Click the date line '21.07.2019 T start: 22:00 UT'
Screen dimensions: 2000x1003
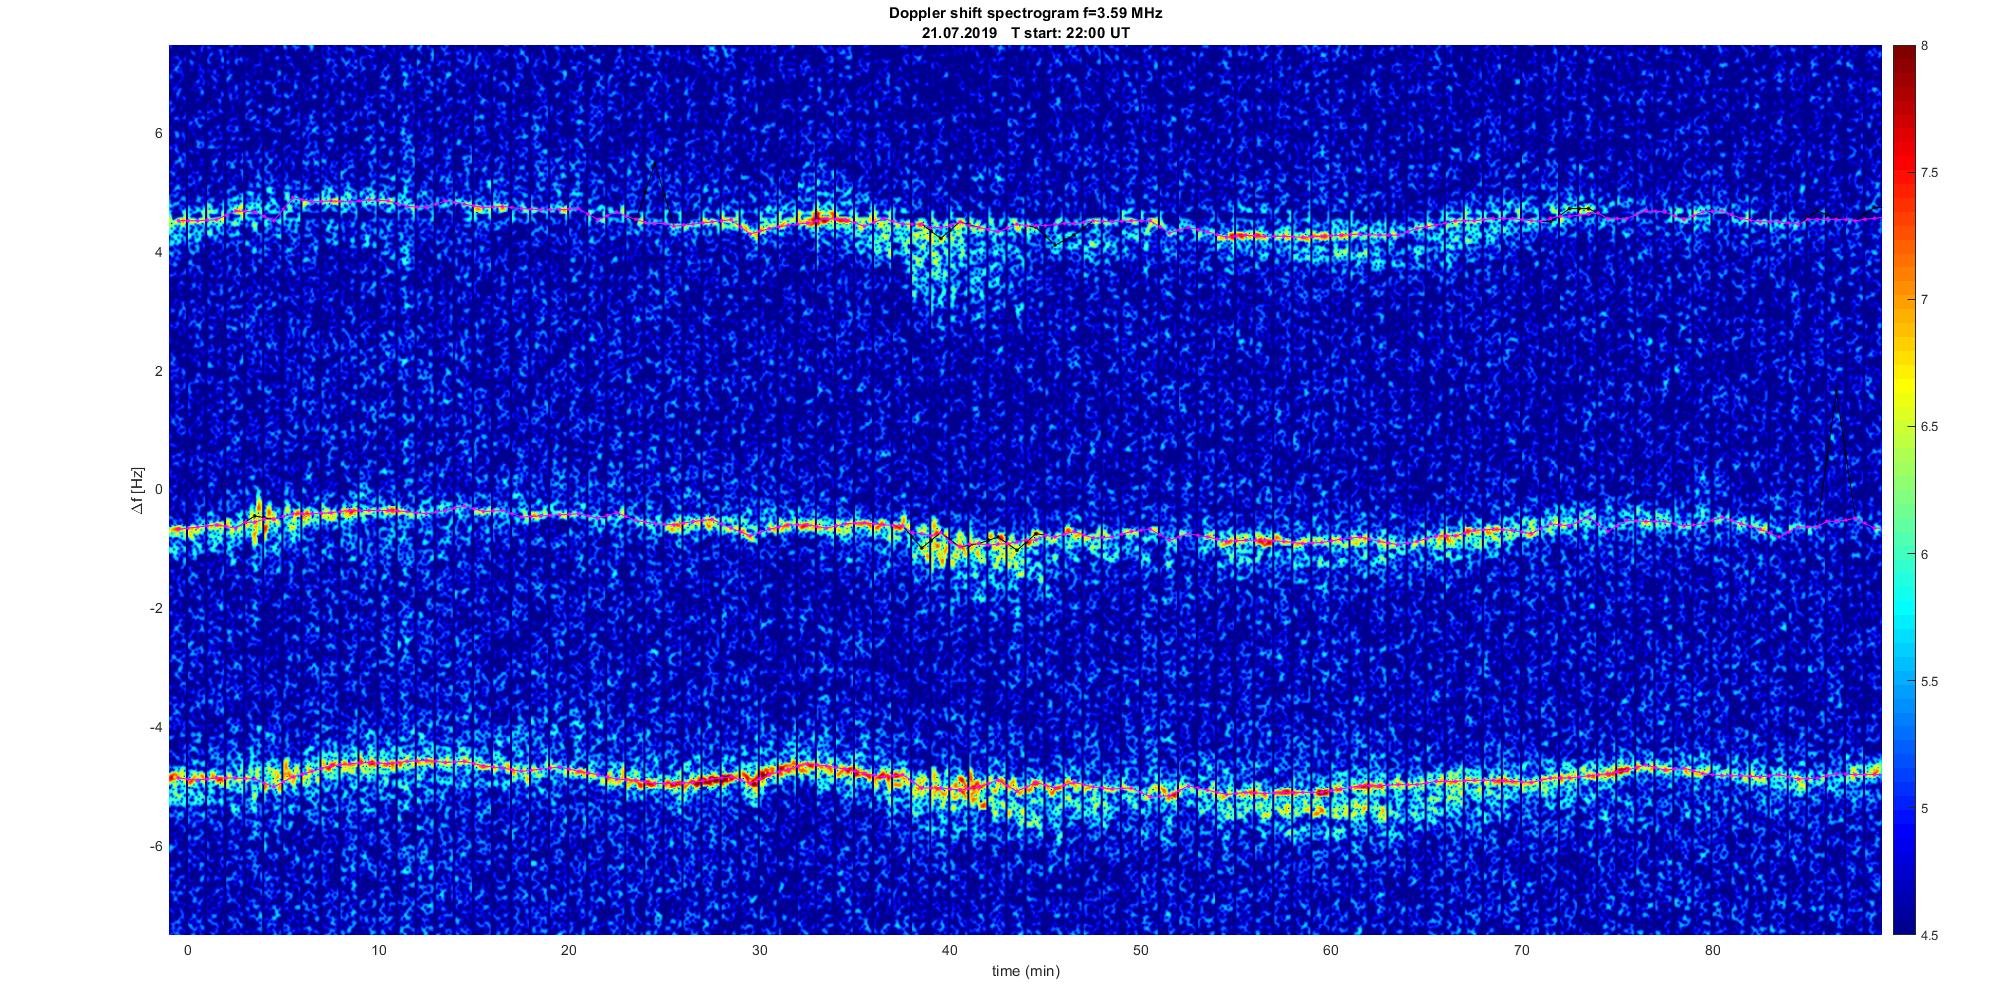[x=1025, y=32]
